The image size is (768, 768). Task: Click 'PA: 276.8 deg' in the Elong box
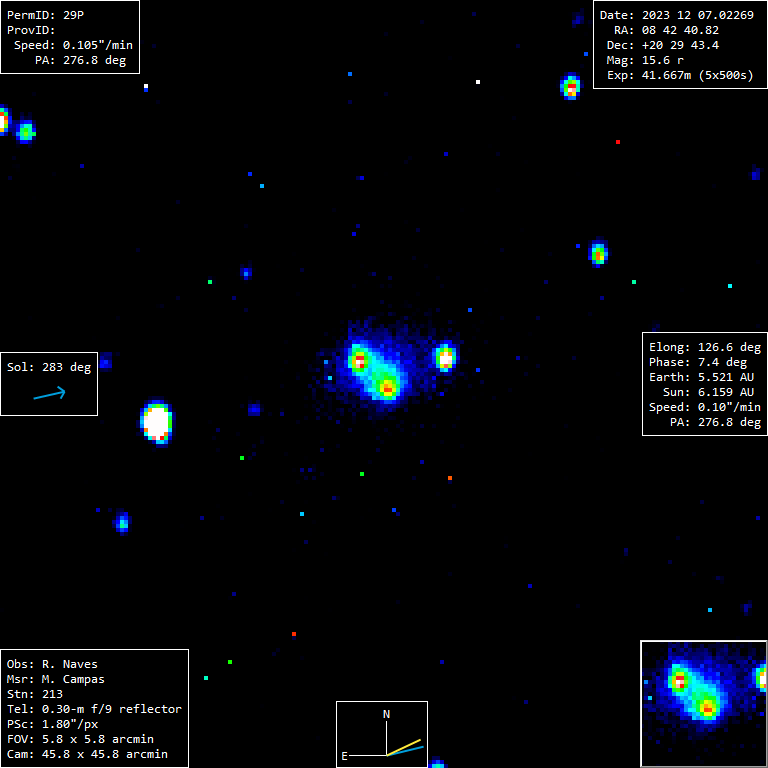[715, 422]
